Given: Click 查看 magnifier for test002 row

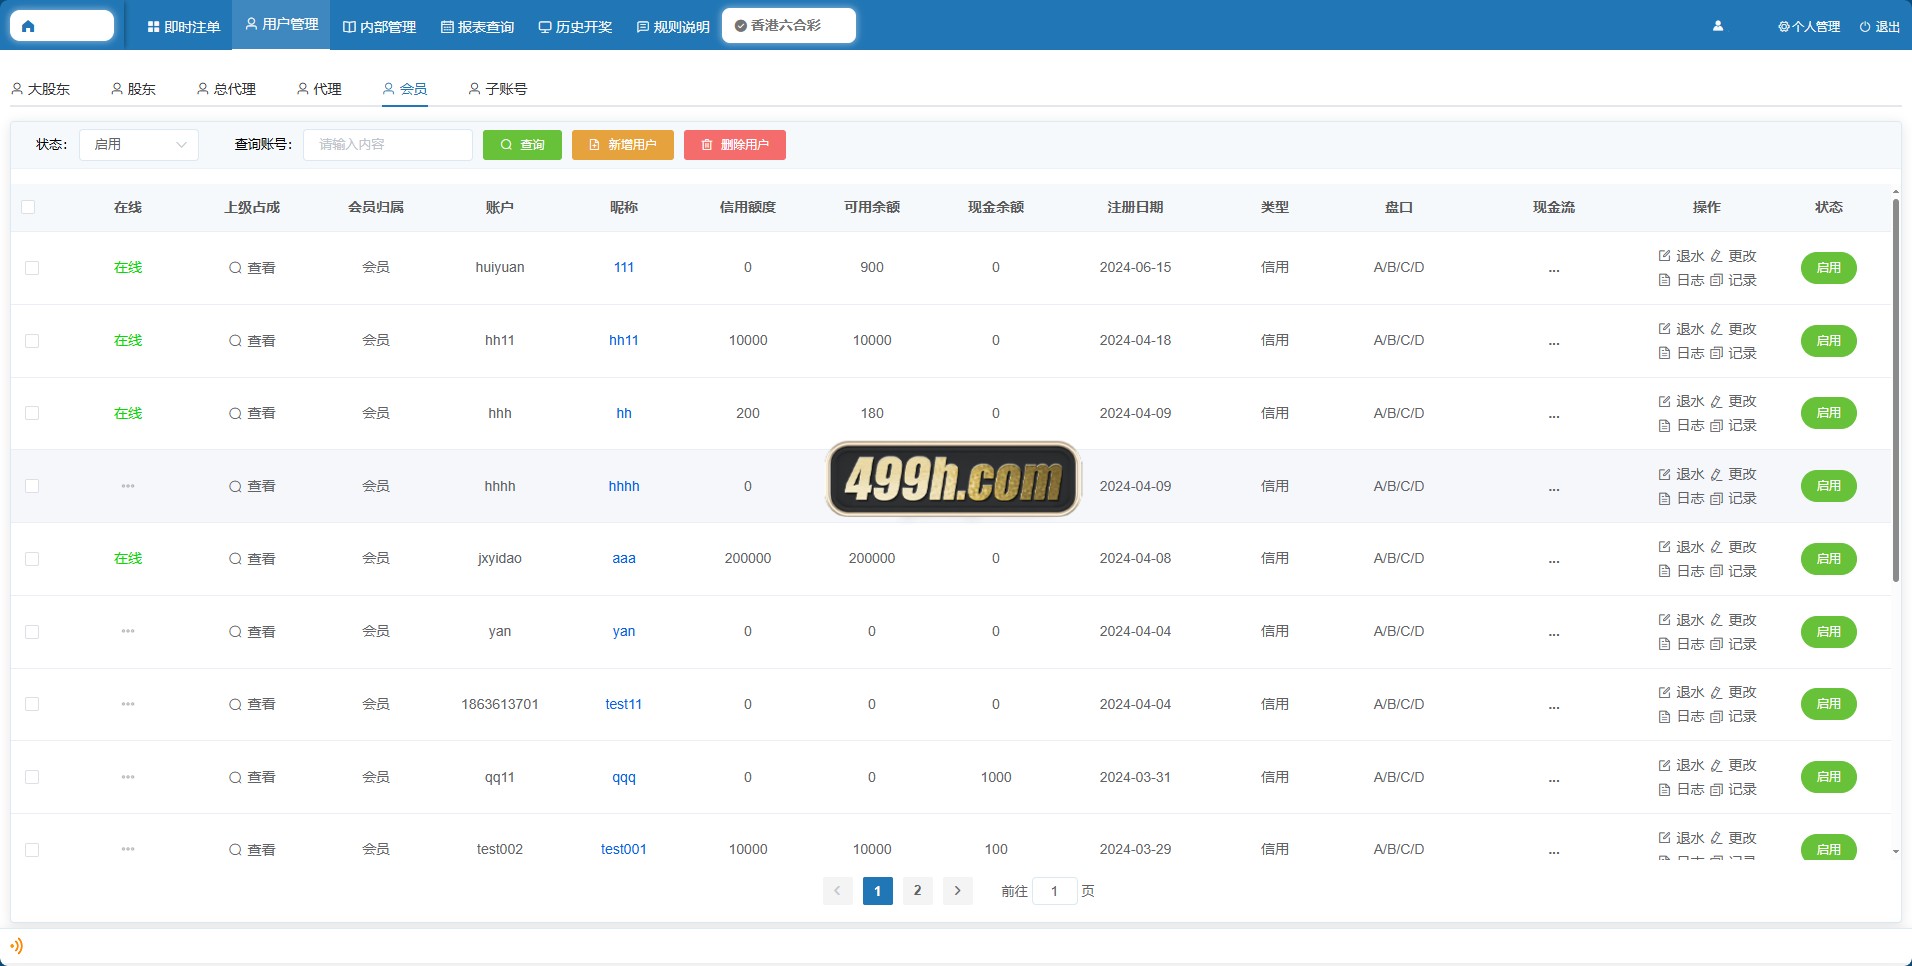Looking at the screenshot, I should [235, 850].
